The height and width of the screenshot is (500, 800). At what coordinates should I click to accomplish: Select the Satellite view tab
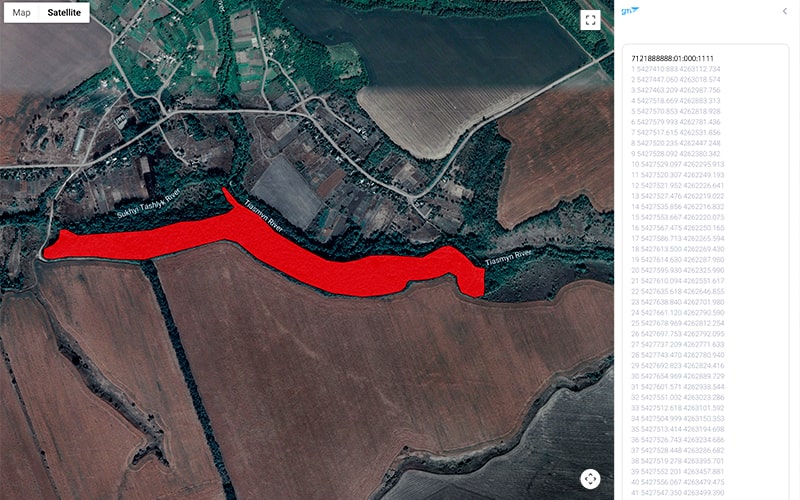64,13
